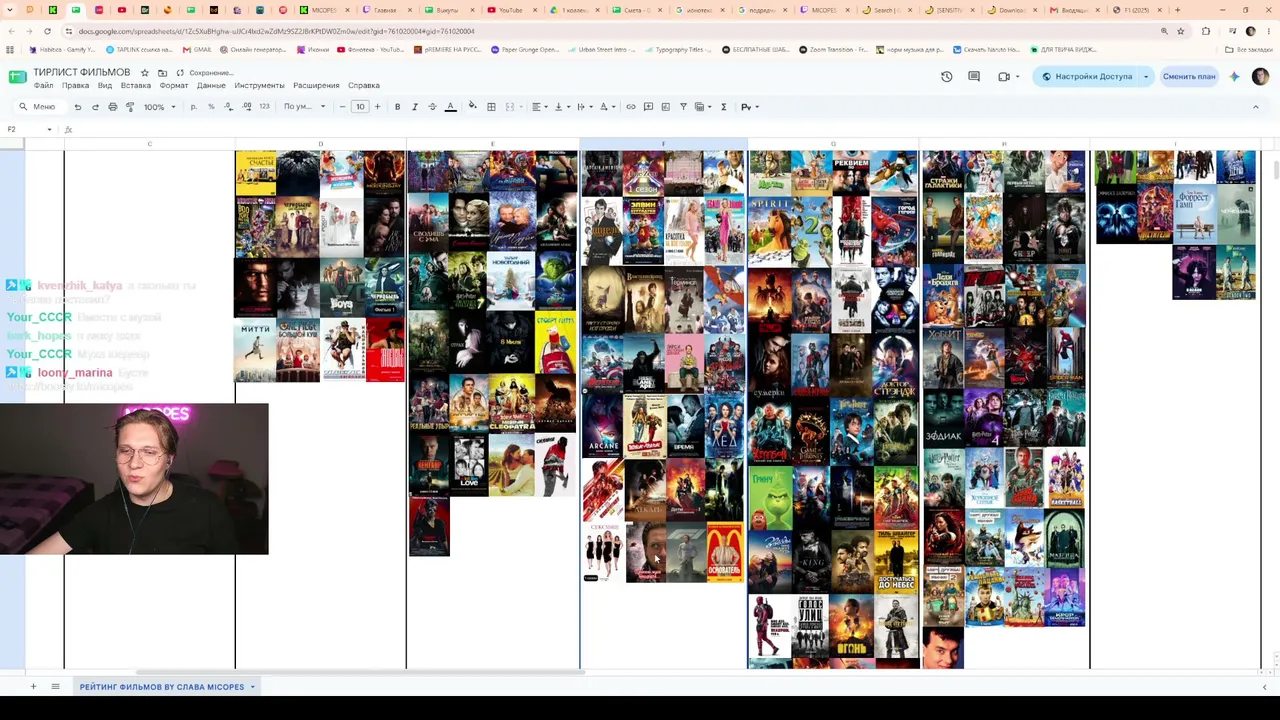Image resolution: width=1280 pixels, height=720 pixels.
Task: Decrease font size with the minus button
Action: (x=342, y=107)
